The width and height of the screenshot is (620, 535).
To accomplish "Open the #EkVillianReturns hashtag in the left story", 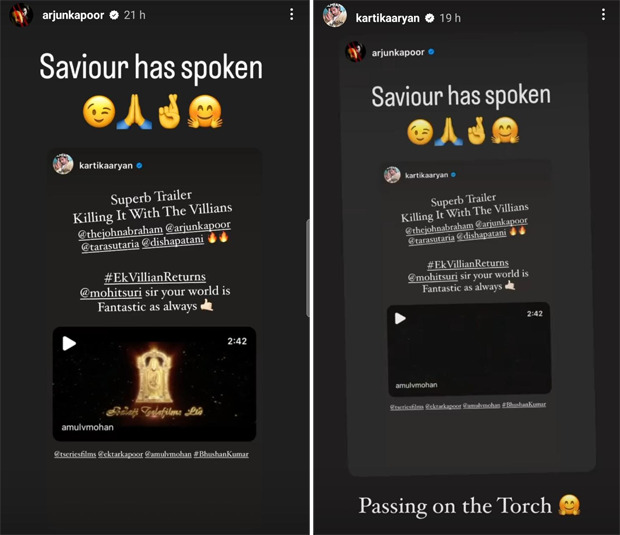I will tap(155, 277).
